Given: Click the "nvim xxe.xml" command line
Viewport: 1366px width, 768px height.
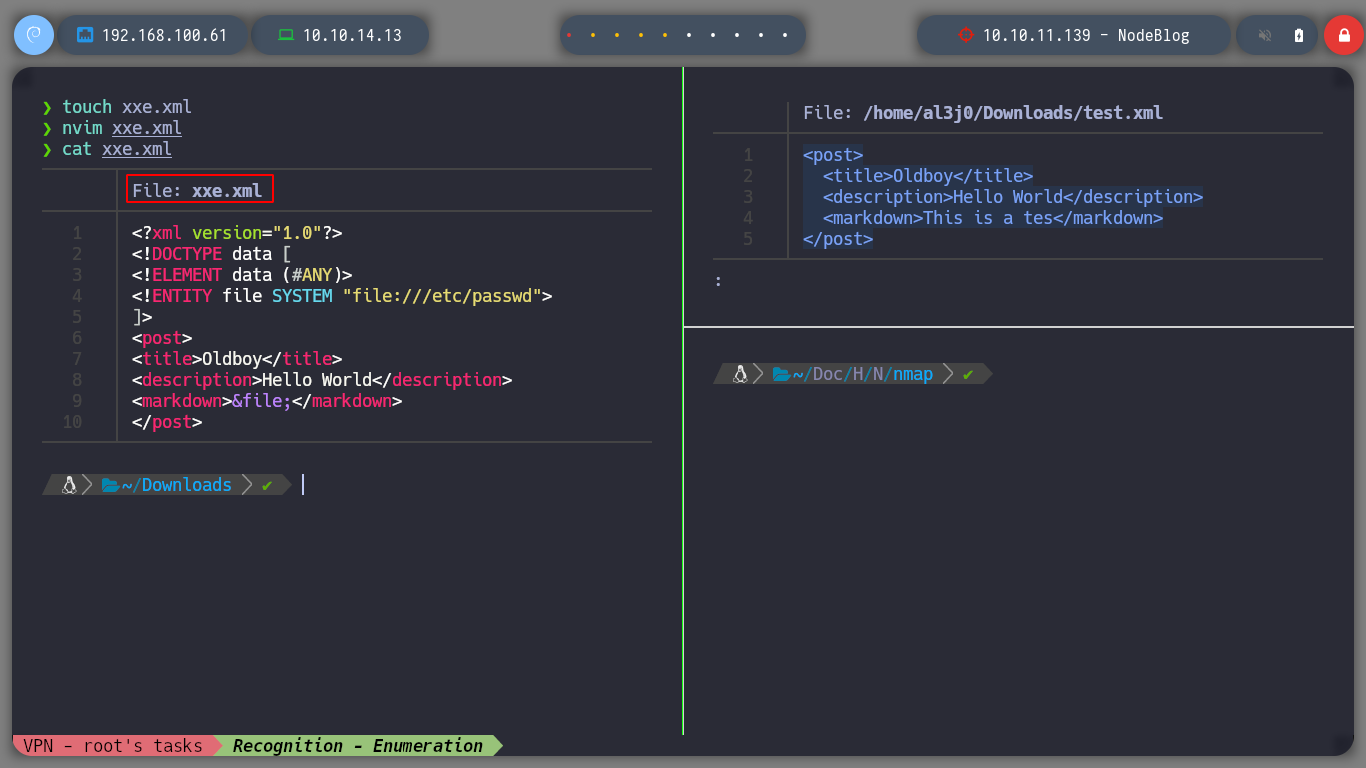Looking at the screenshot, I should point(121,128).
